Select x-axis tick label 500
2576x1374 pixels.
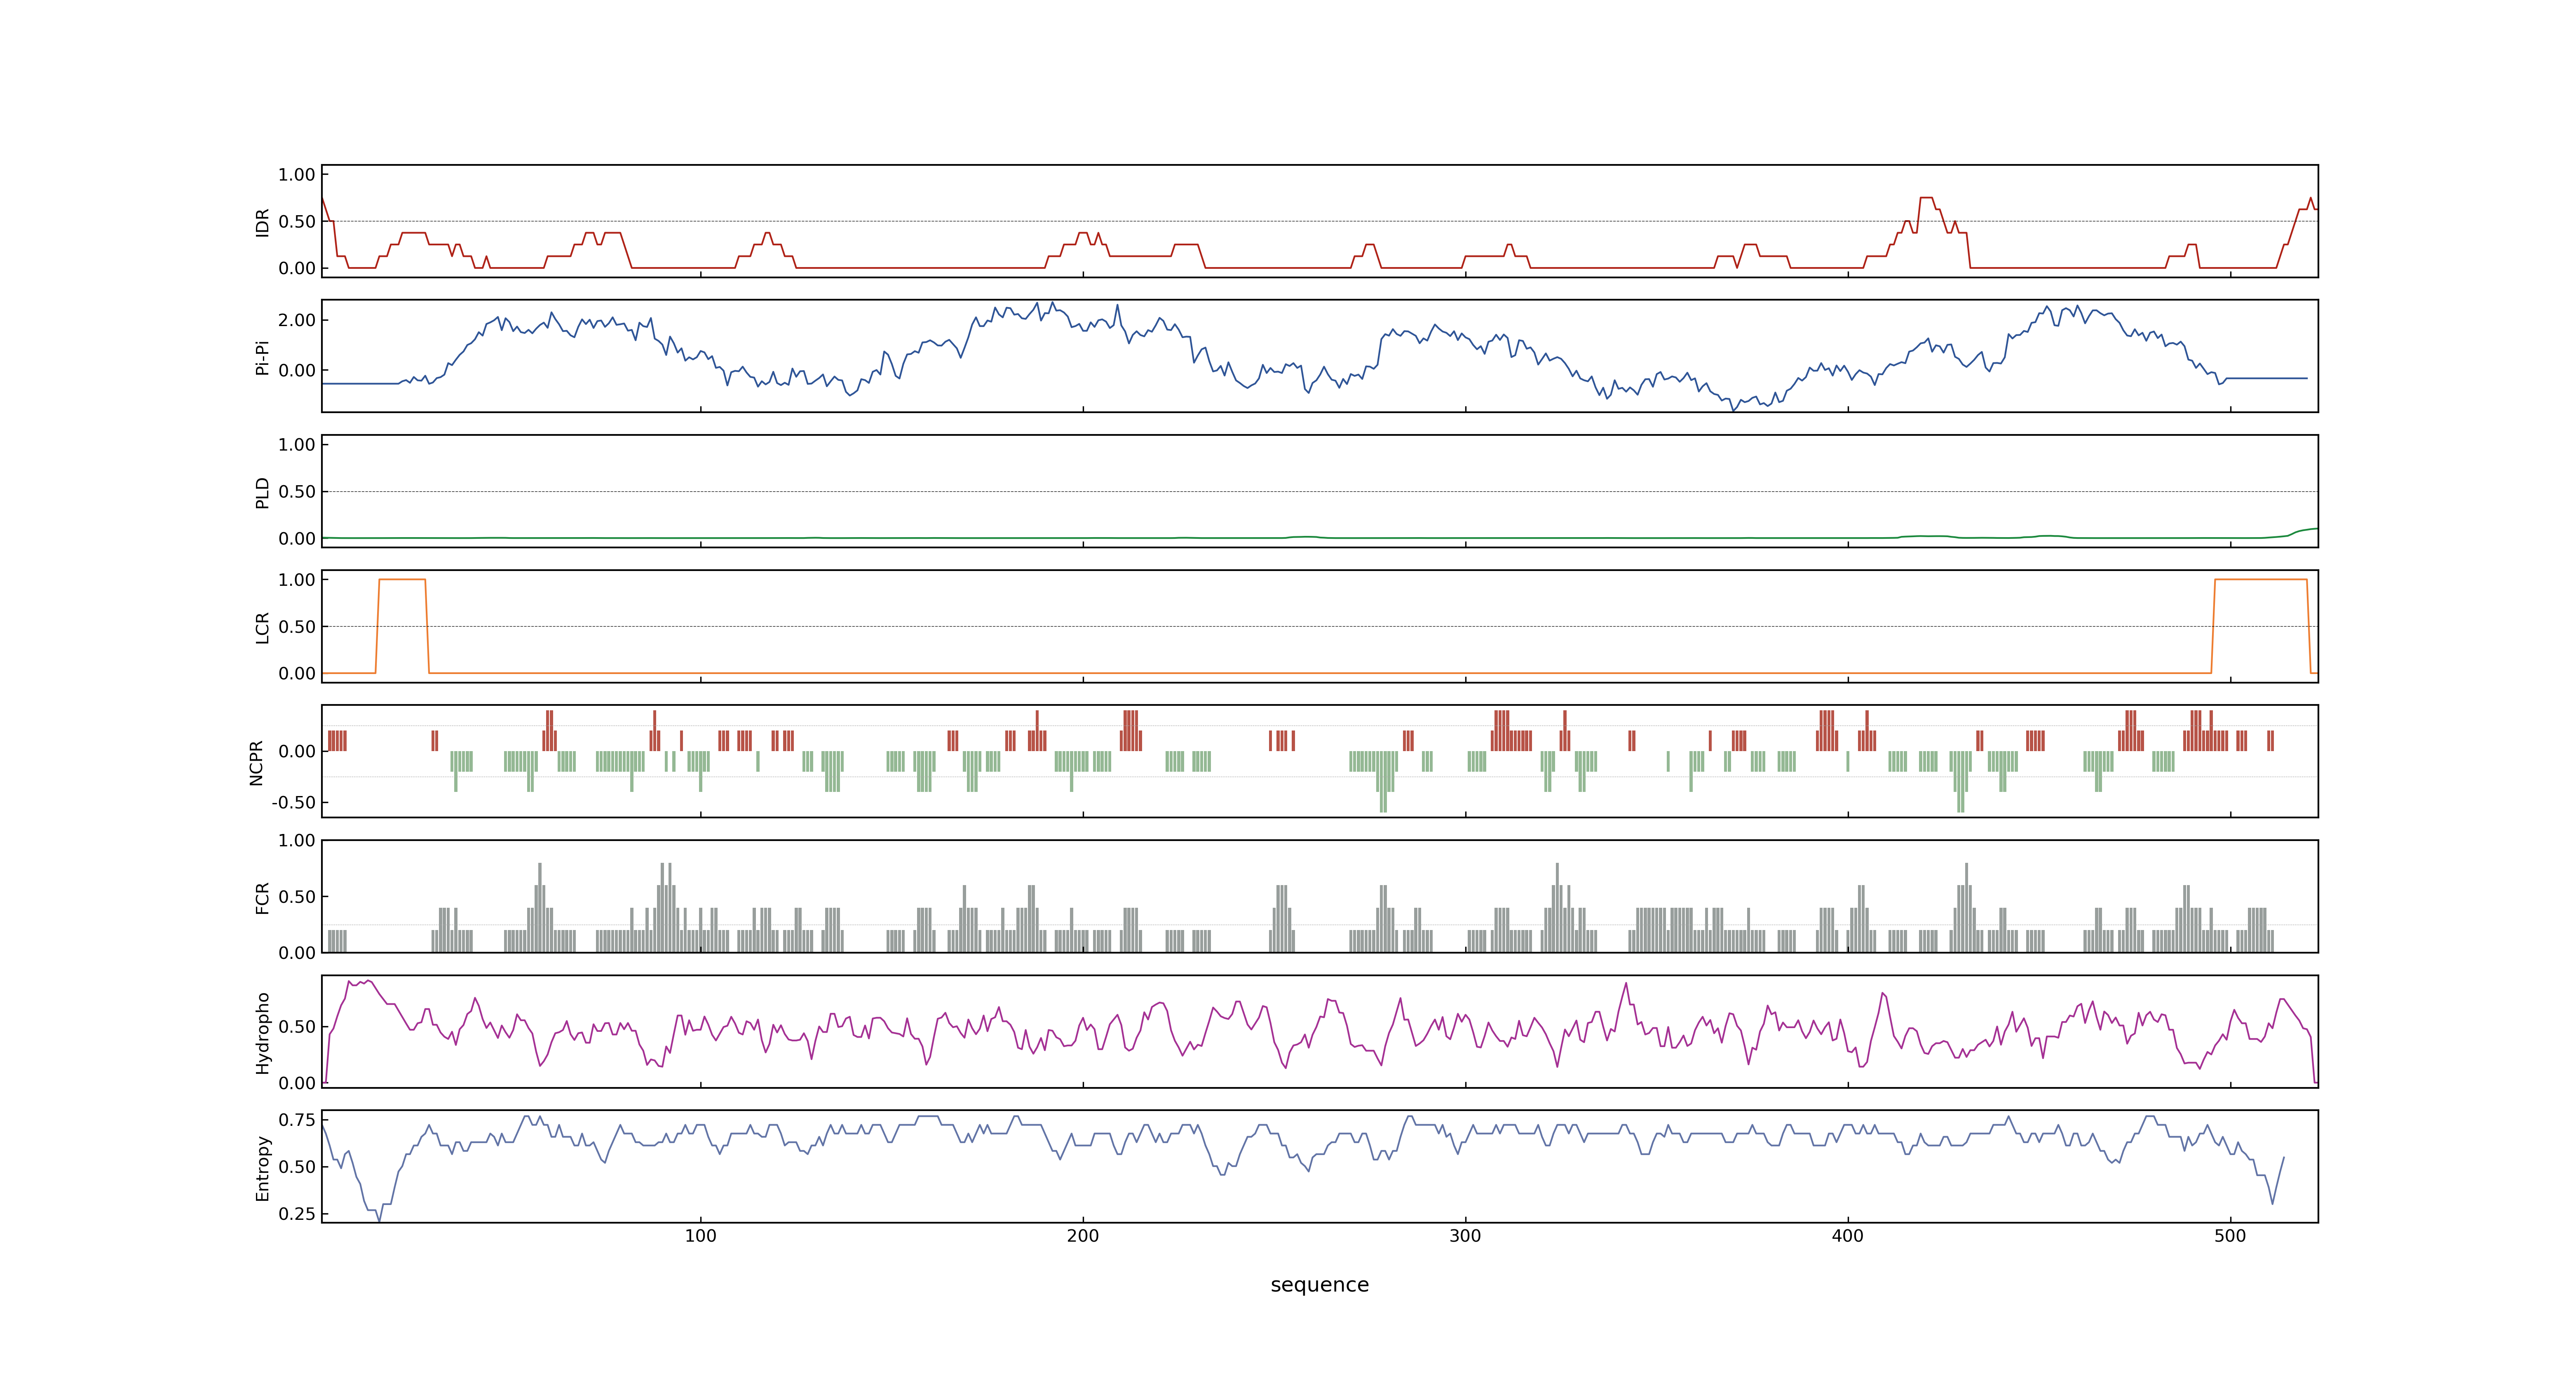click(x=2230, y=1236)
